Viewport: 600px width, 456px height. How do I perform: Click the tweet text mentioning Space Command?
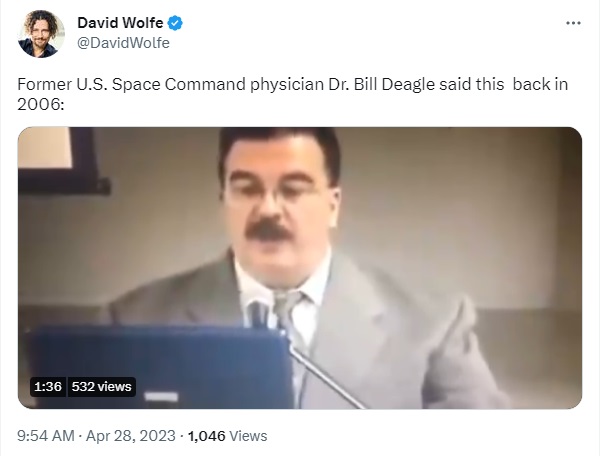(293, 94)
